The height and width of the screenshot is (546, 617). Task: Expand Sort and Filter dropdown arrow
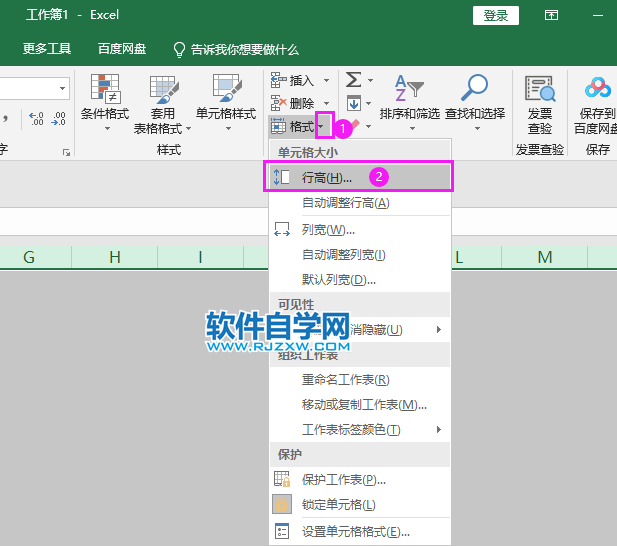pos(412,129)
